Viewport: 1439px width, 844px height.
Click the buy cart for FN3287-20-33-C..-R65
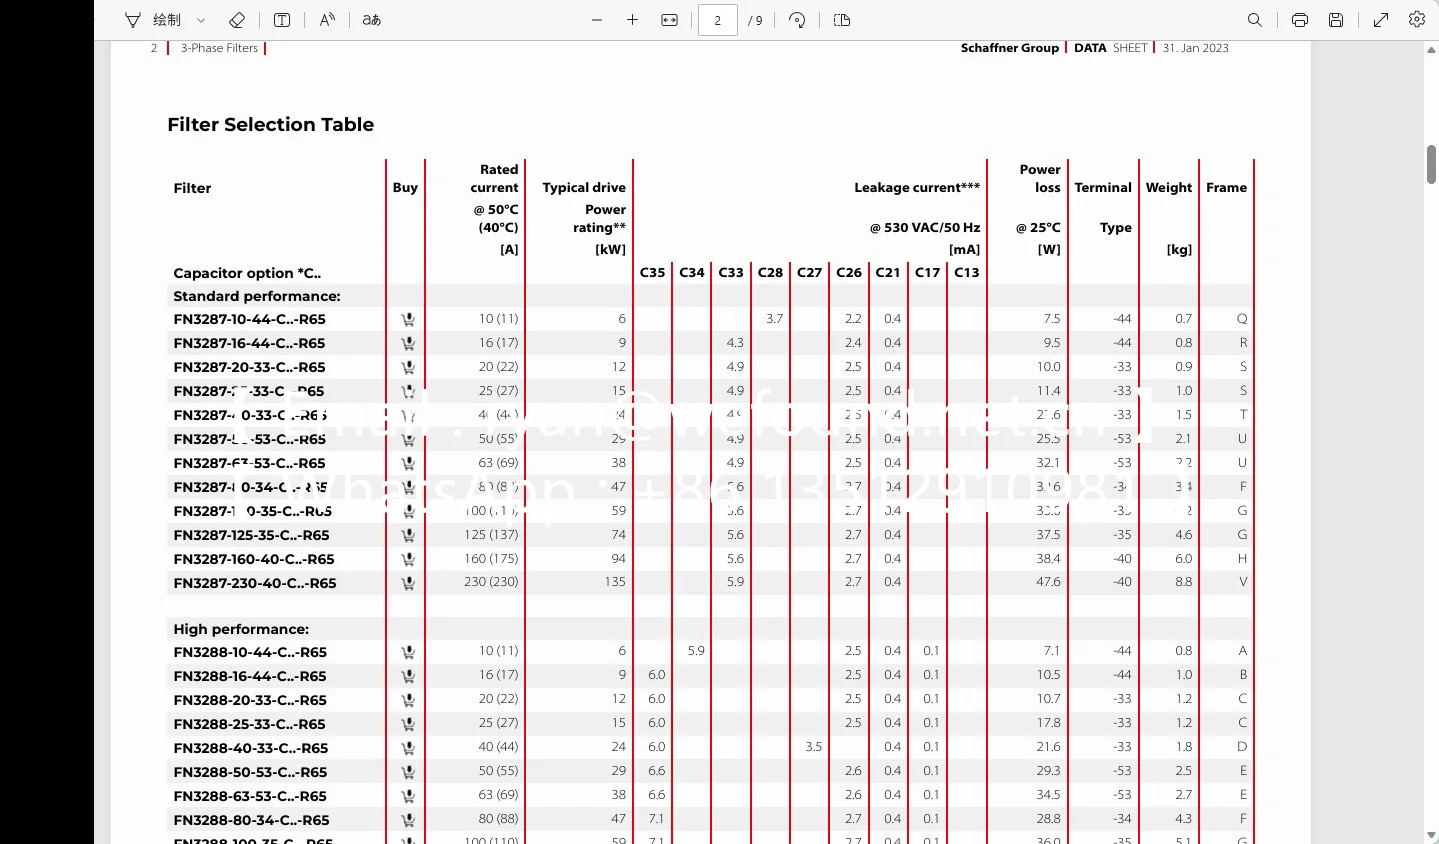pos(408,367)
